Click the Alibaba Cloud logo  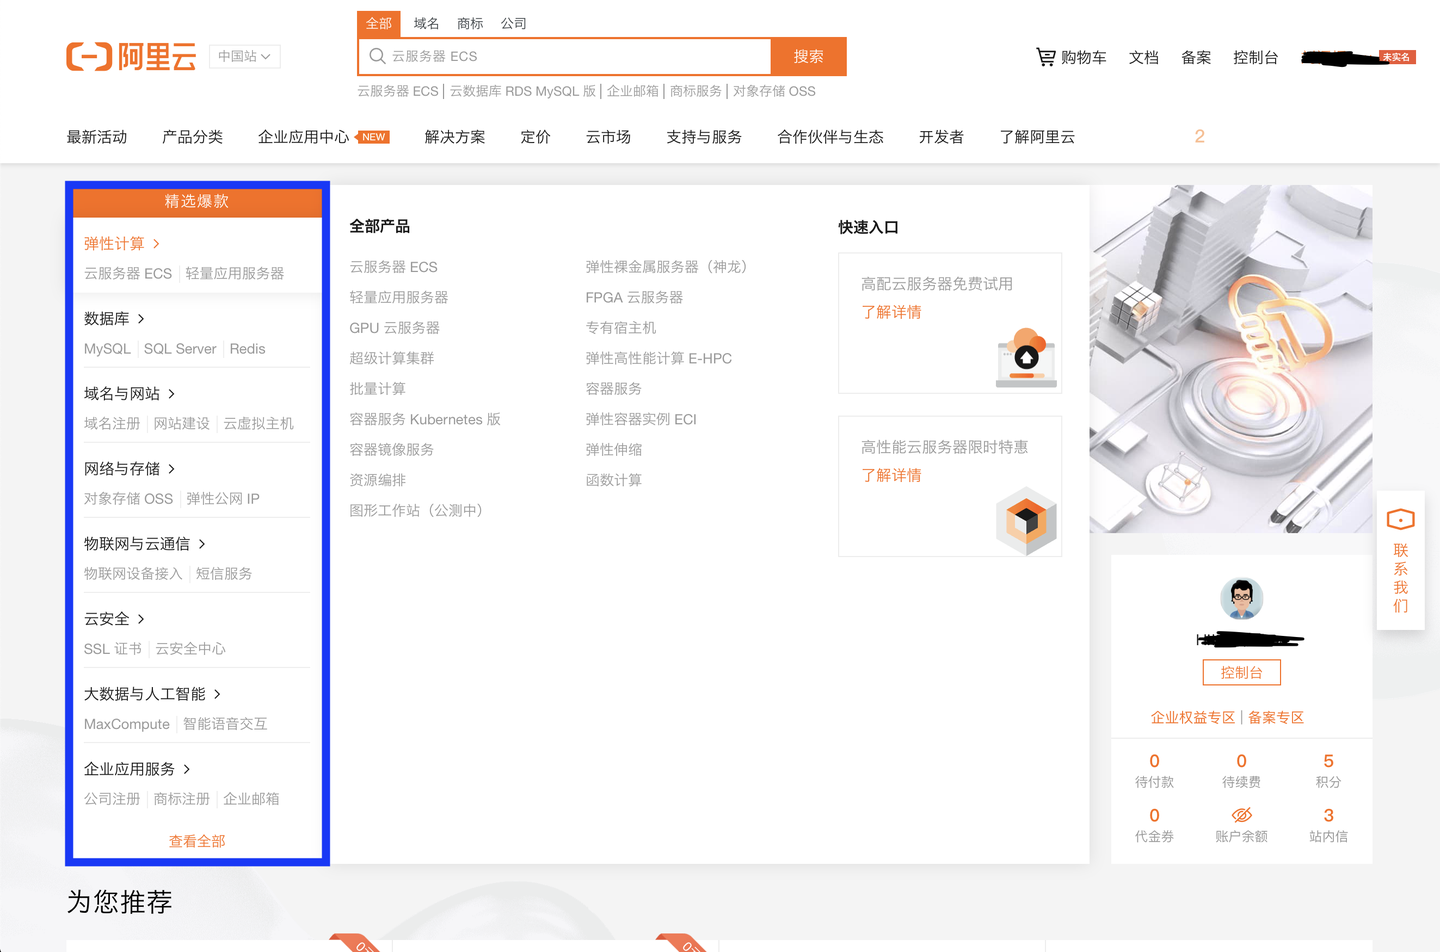point(130,56)
